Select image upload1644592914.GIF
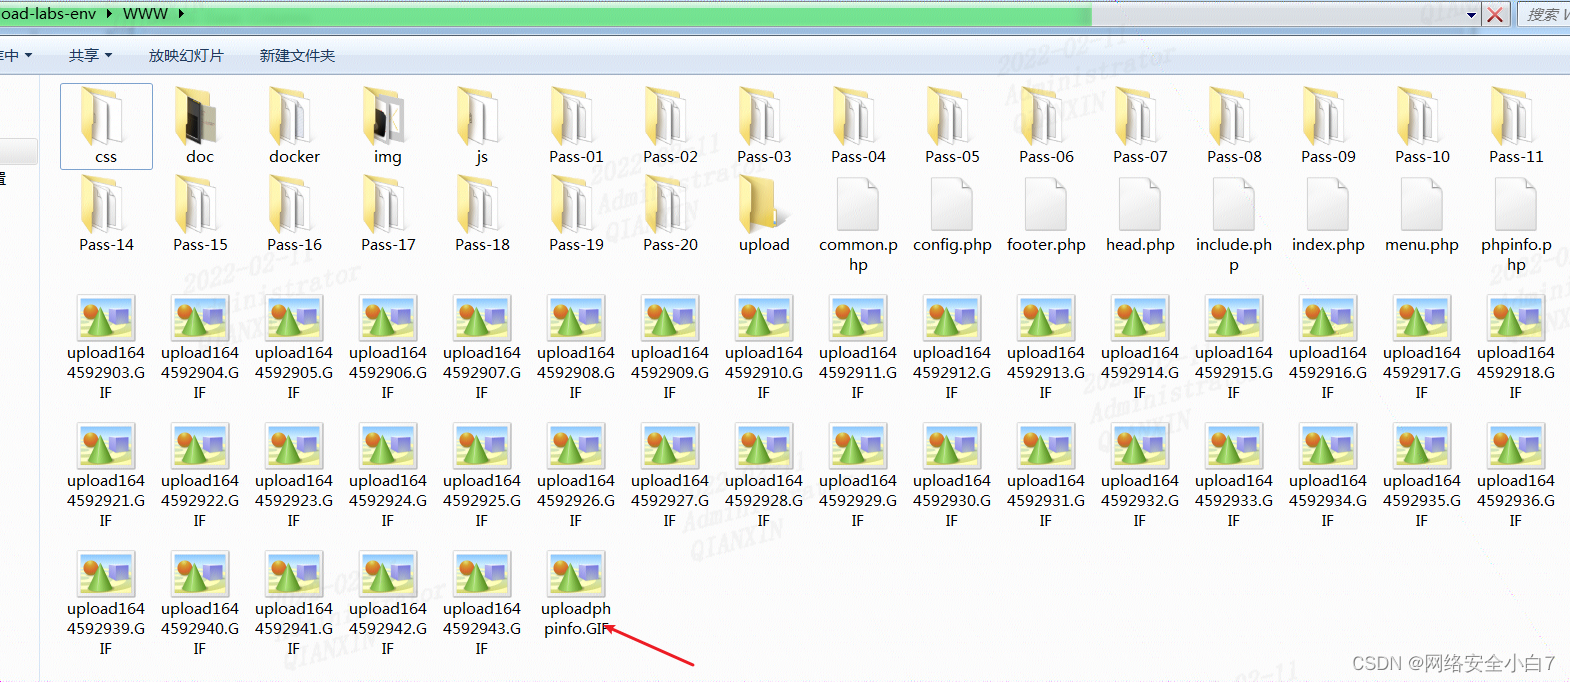 [x=1140, y=347]
